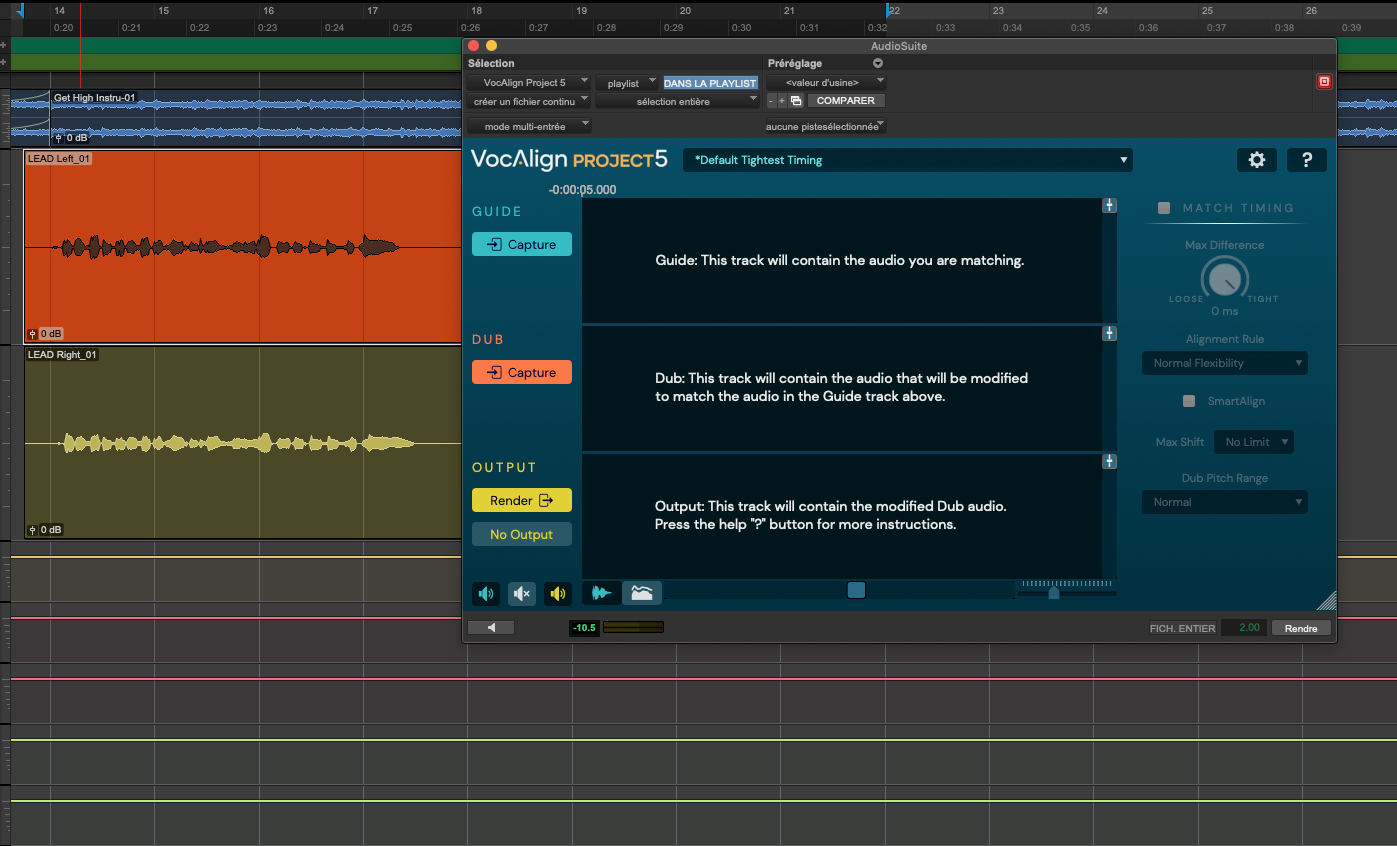Switch to energy/pitch trace display icon
Viewport: 1397px width, 846px height.
642,594
